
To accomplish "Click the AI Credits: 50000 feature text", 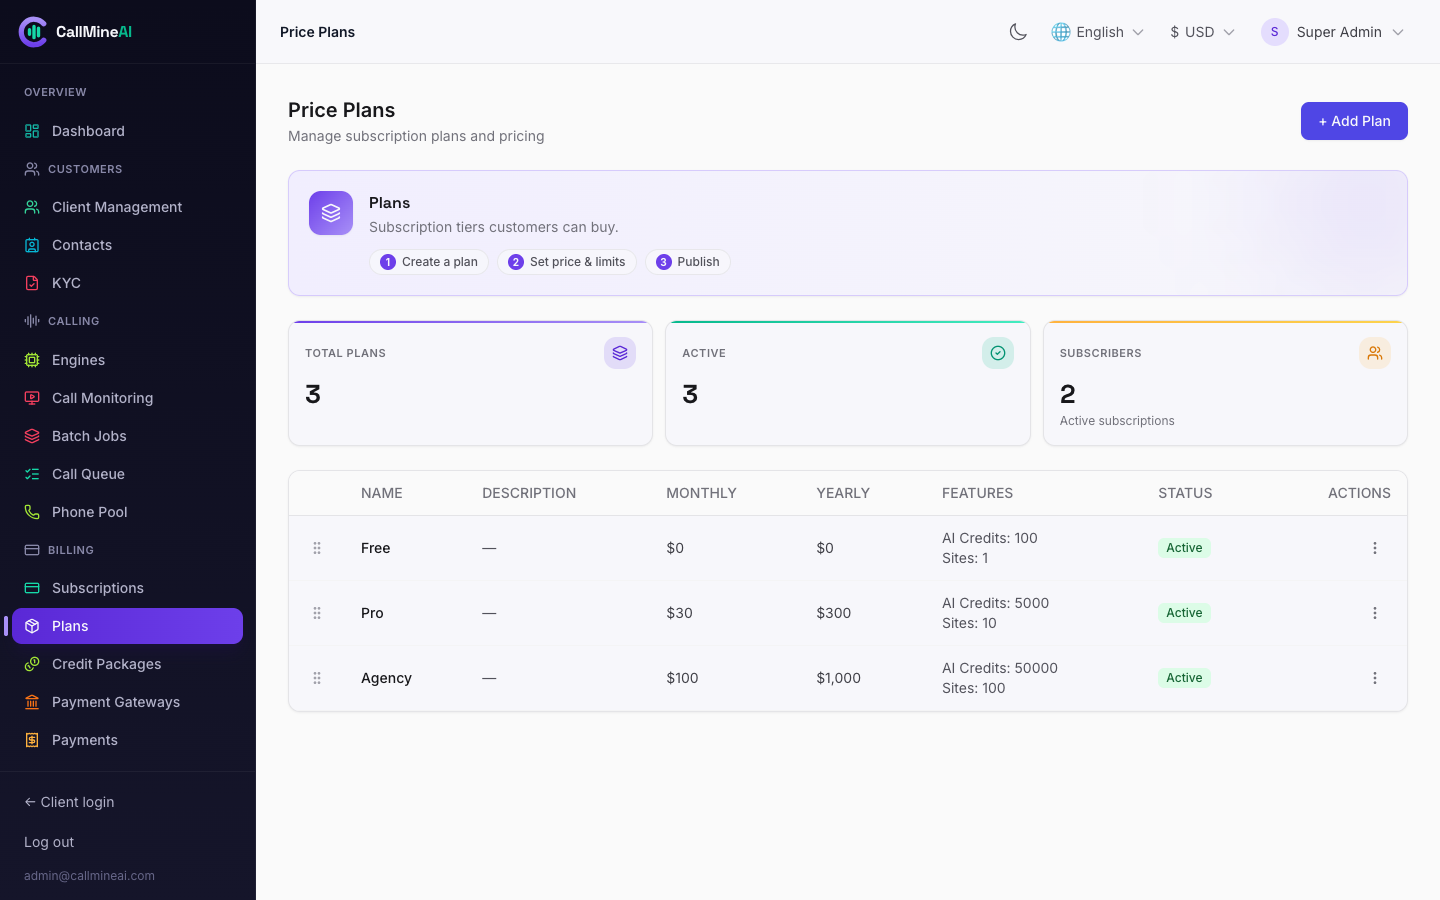I will point(1000,668).
